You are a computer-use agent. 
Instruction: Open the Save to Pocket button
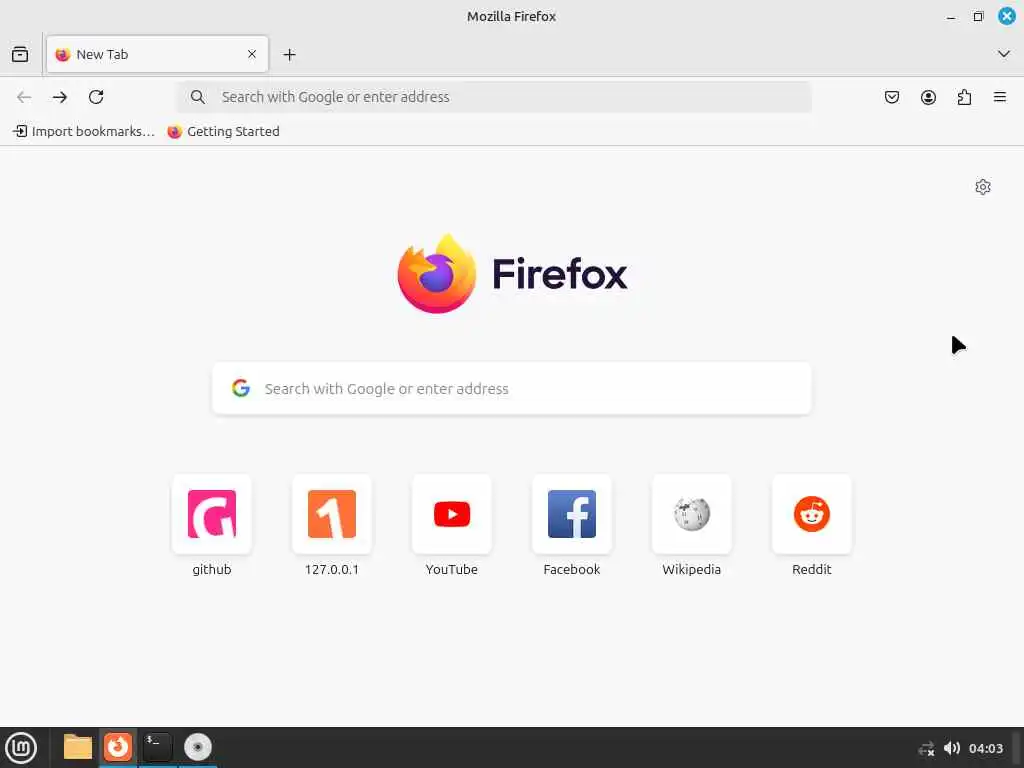[x=892, y=97]
